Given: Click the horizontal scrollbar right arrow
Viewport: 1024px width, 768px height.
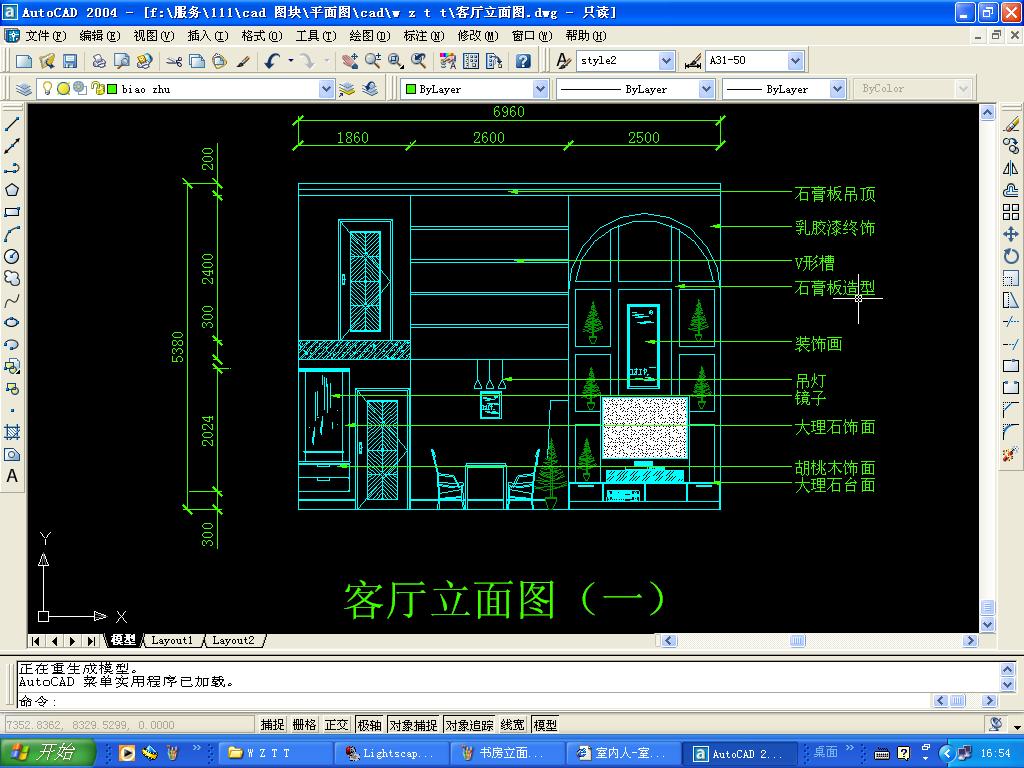Looking at the screenshot, I should [970, 641].
